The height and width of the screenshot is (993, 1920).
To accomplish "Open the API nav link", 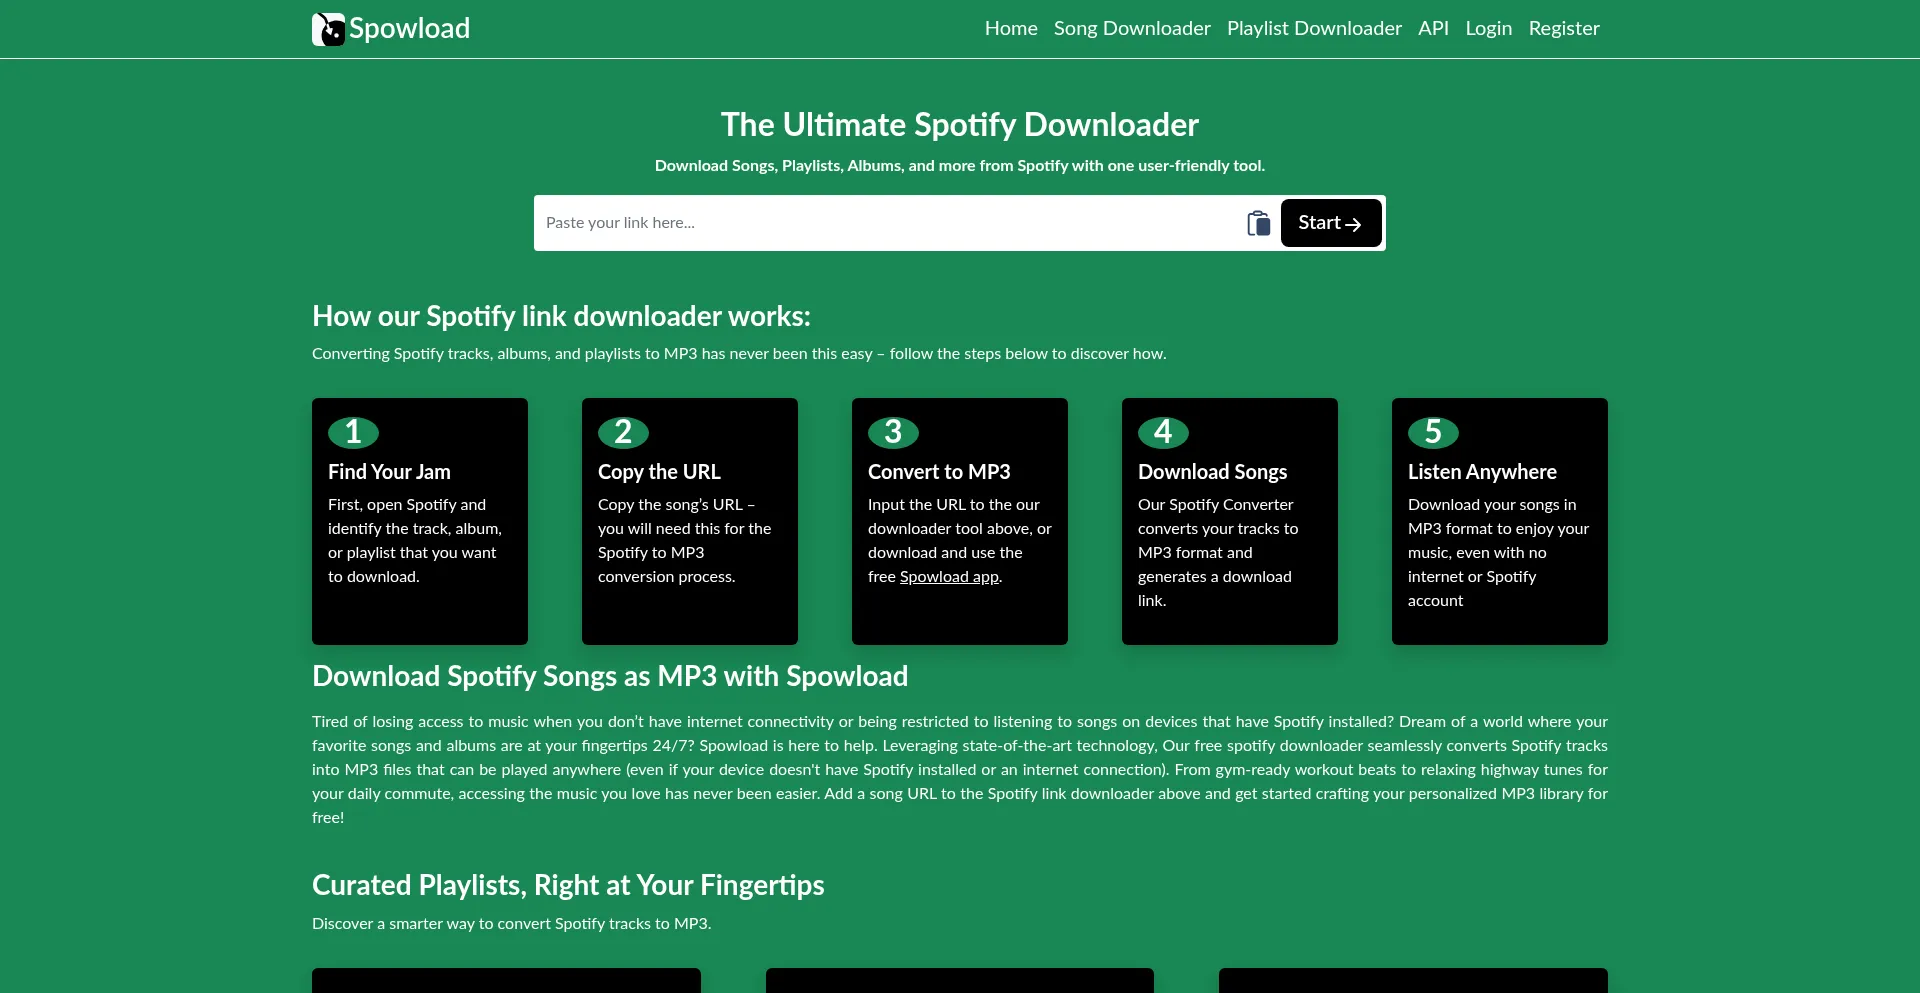I will [x=1433, y=29].
